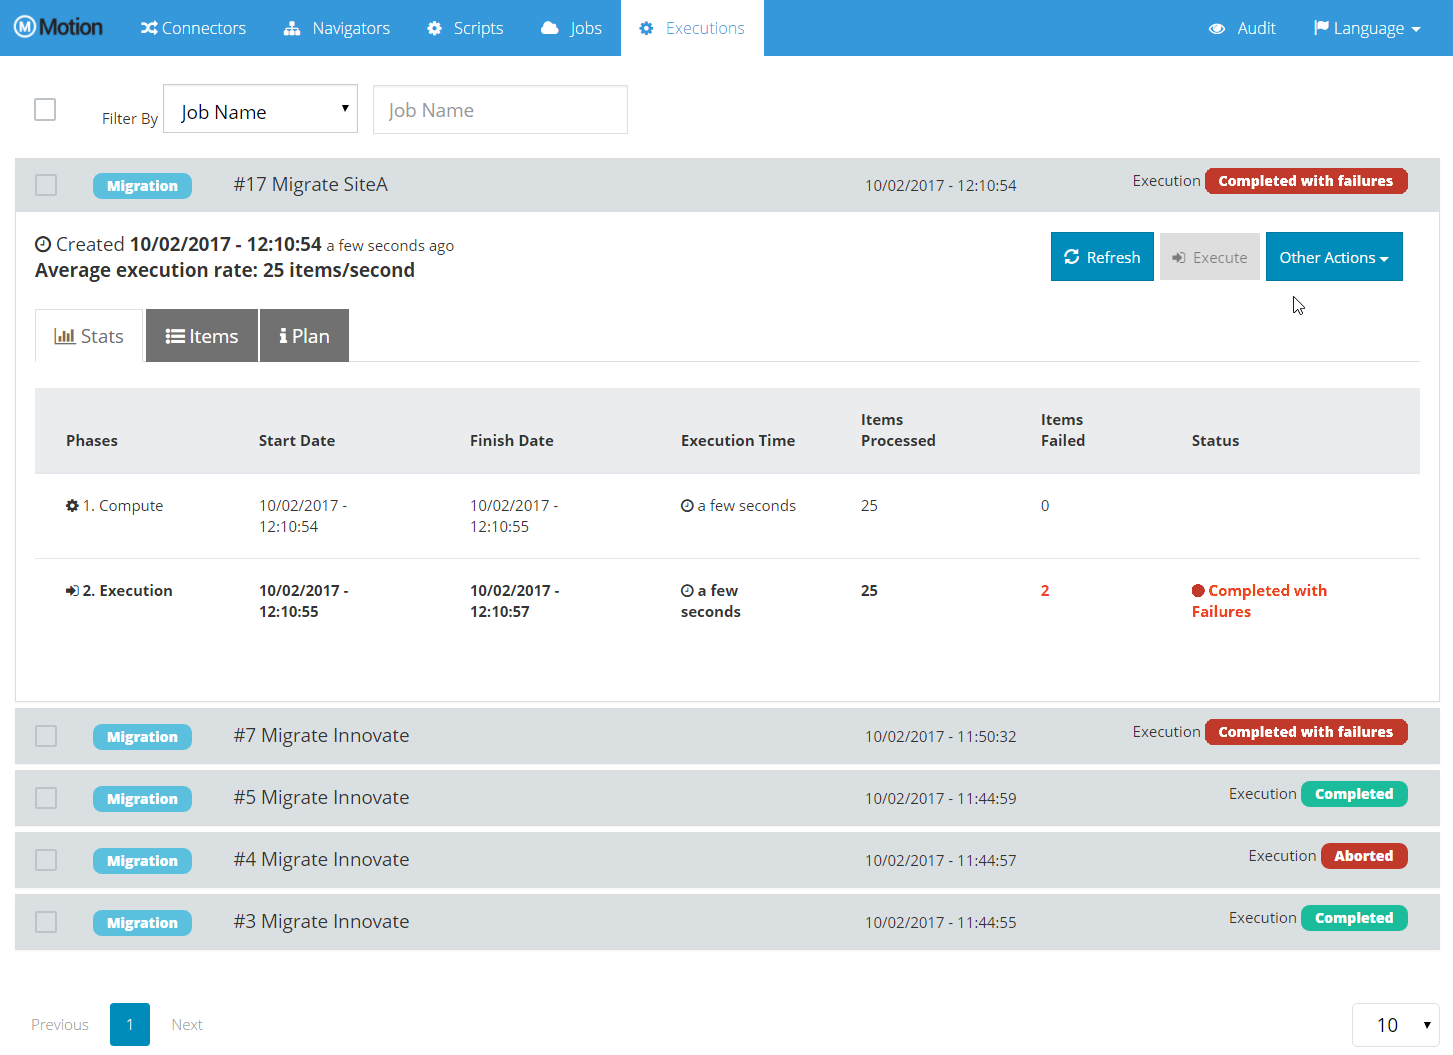
Task: Click Completed with failures badge for #17
Action: point(1306,181)
